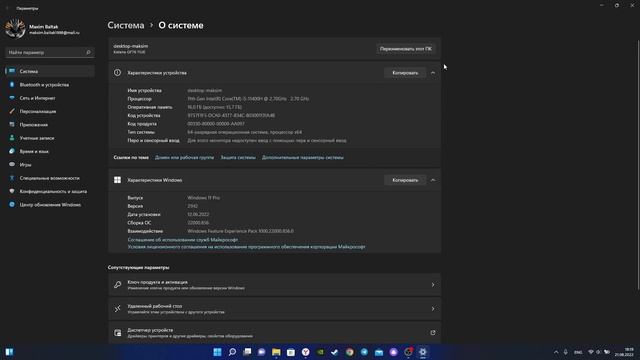This screenshot has width=640, height=360.
Task: Open Специальные возможности section
Action: [x=49, y=178]
